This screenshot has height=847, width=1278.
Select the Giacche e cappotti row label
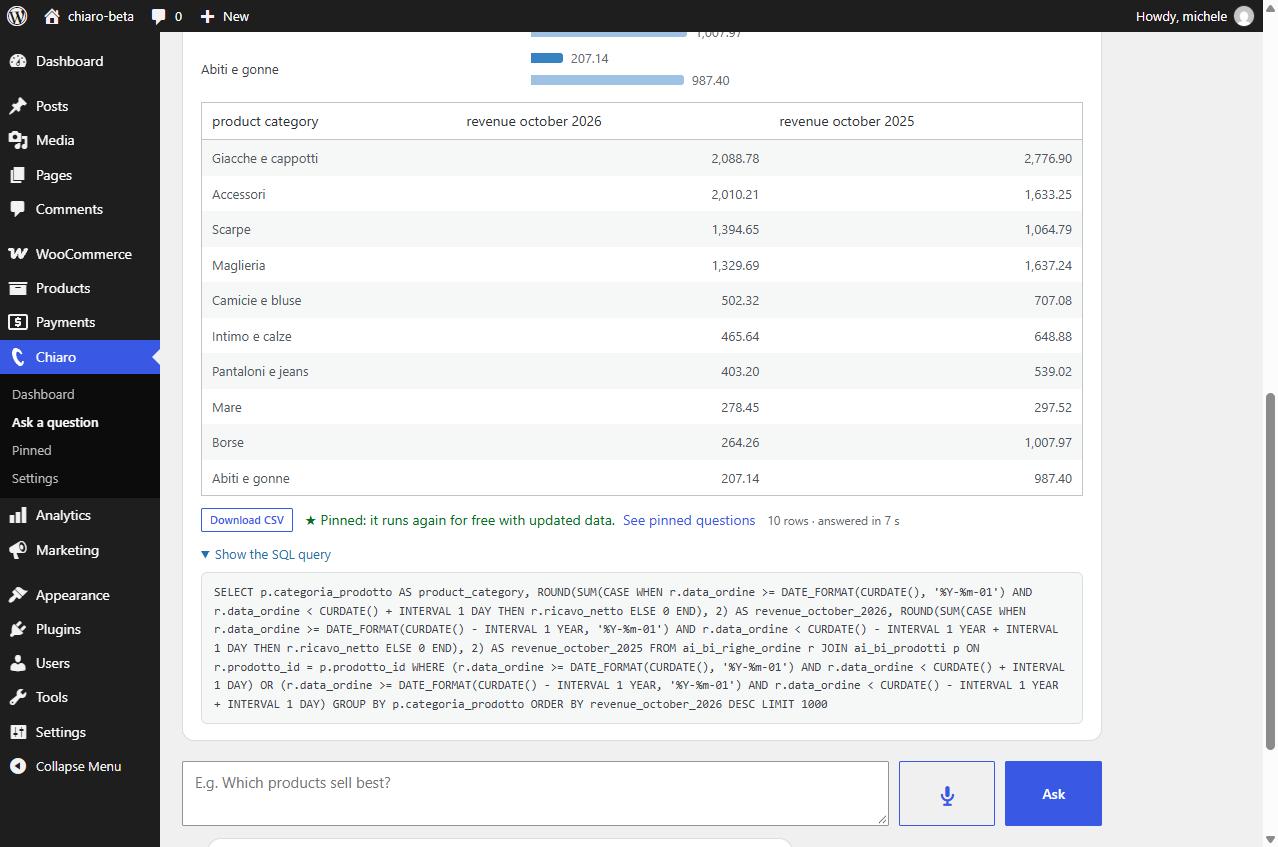265,158
